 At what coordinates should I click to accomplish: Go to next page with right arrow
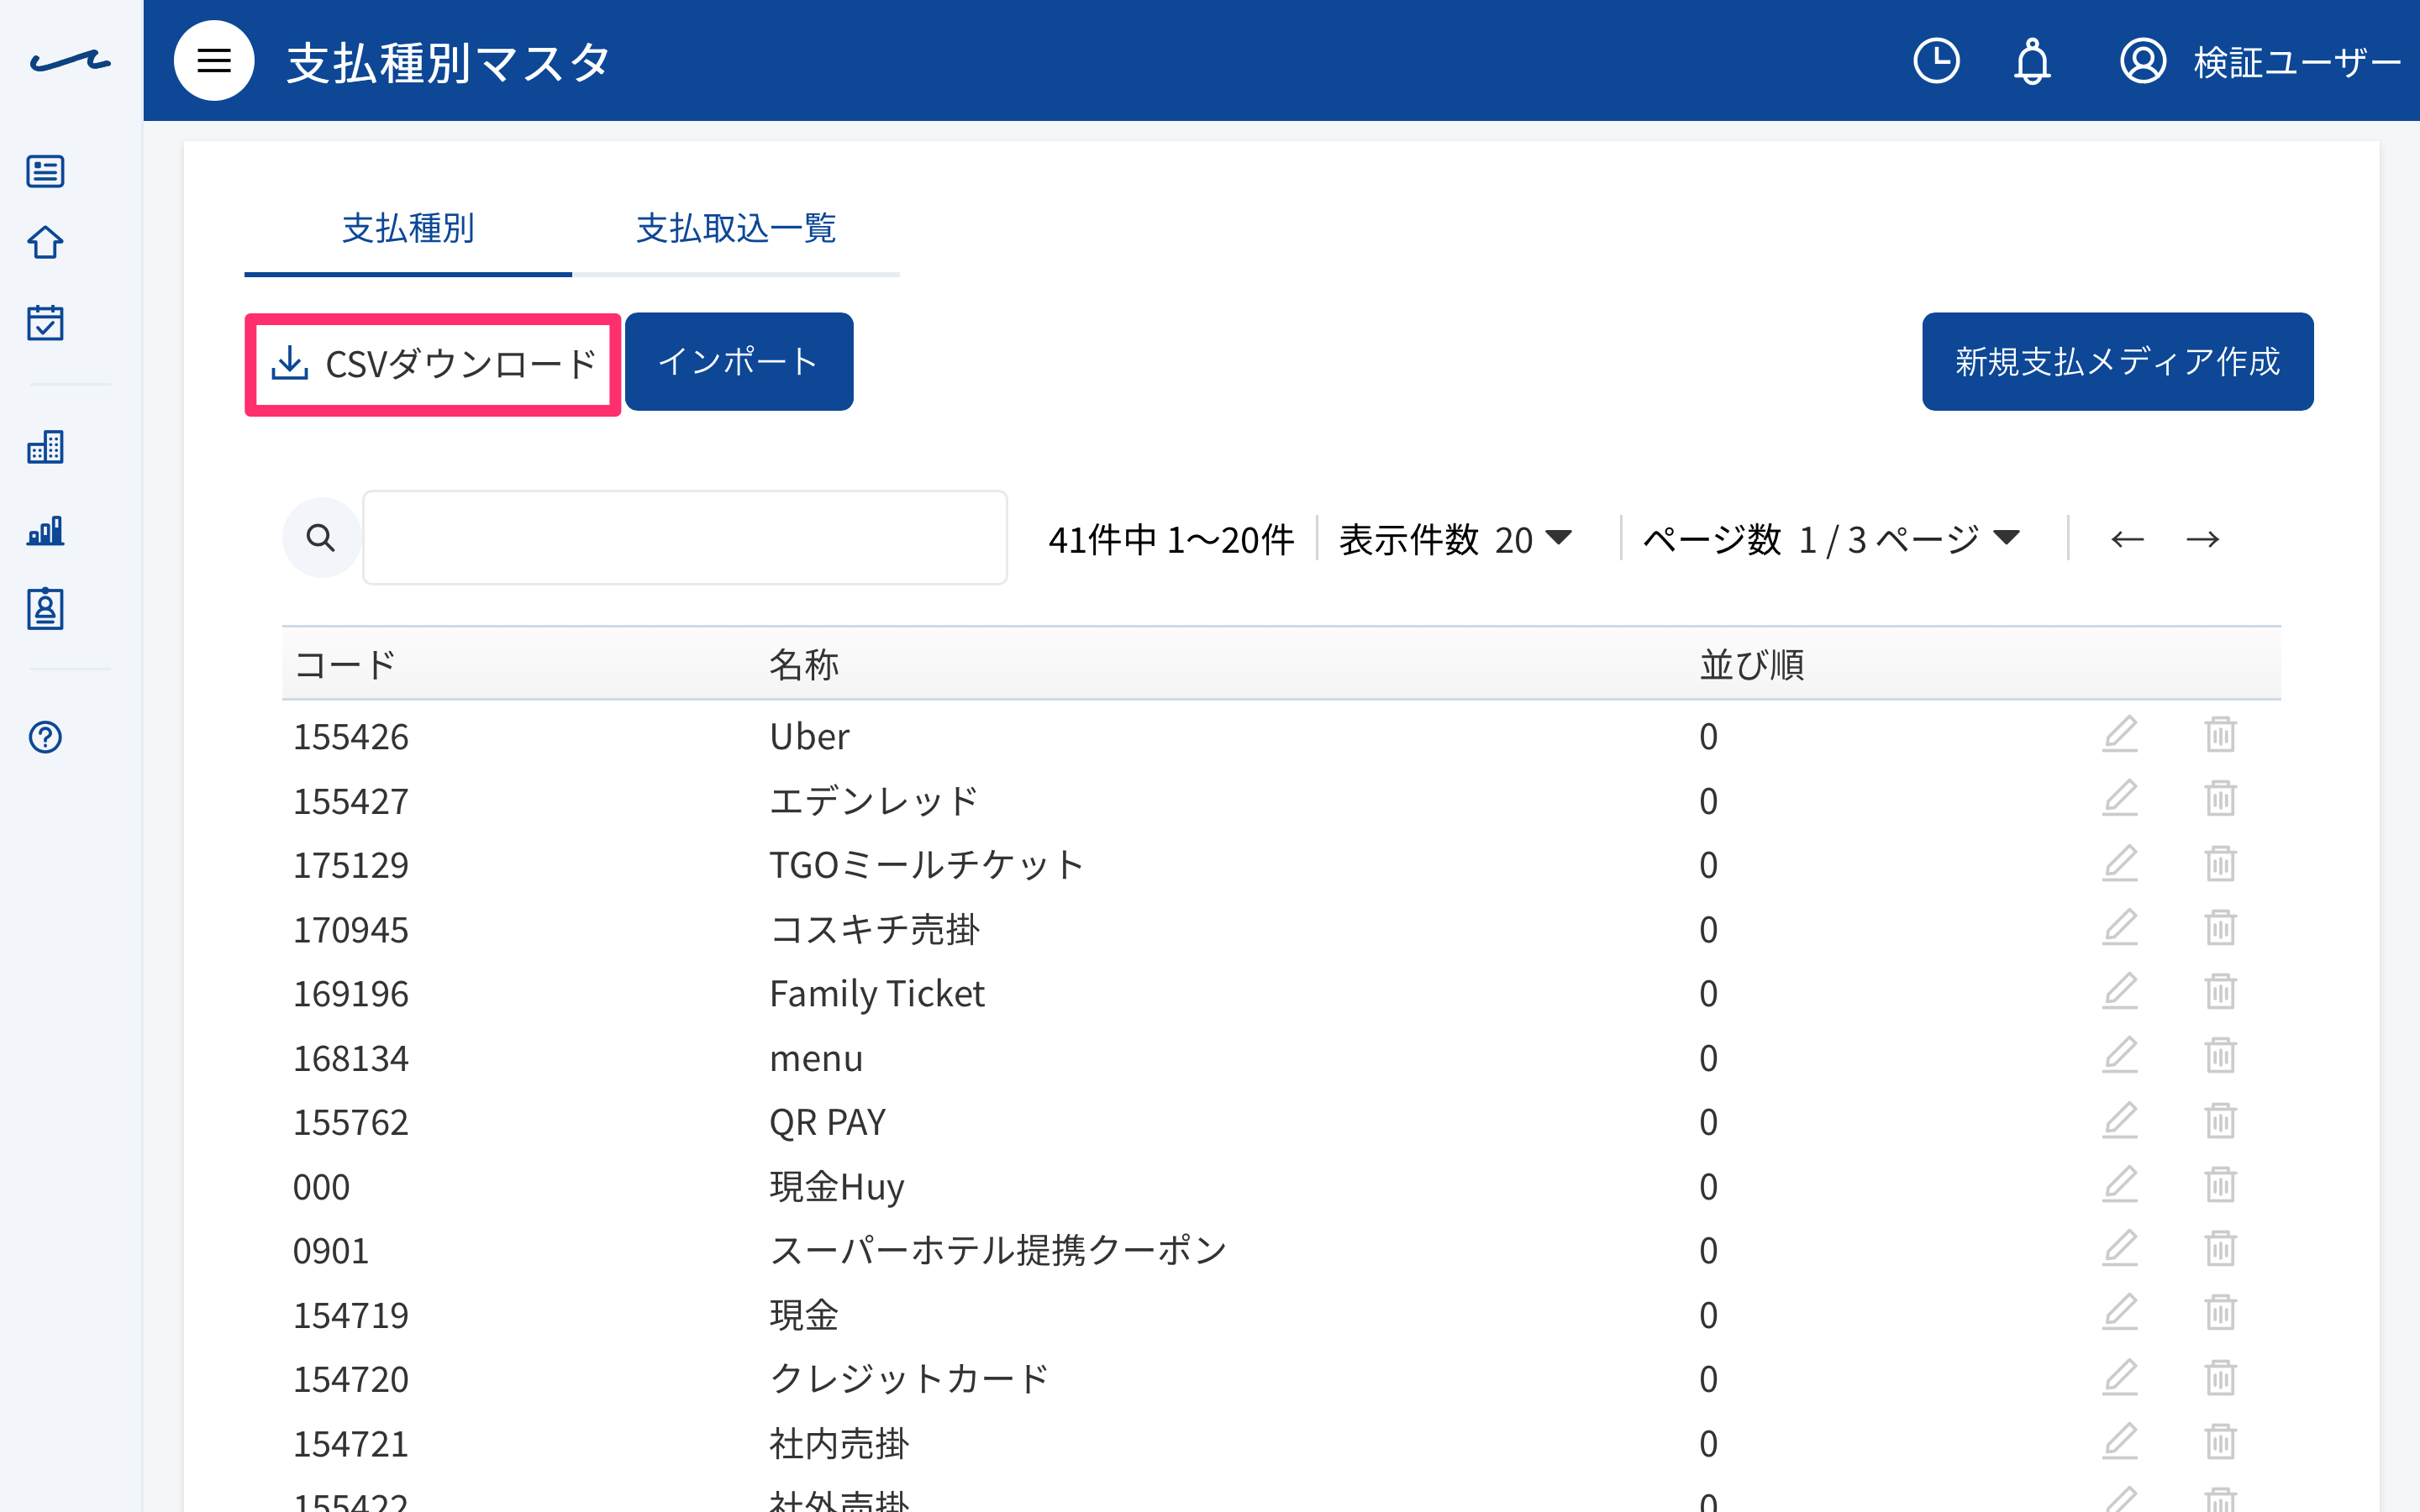pyautogui.click(x=2202, y=540)
